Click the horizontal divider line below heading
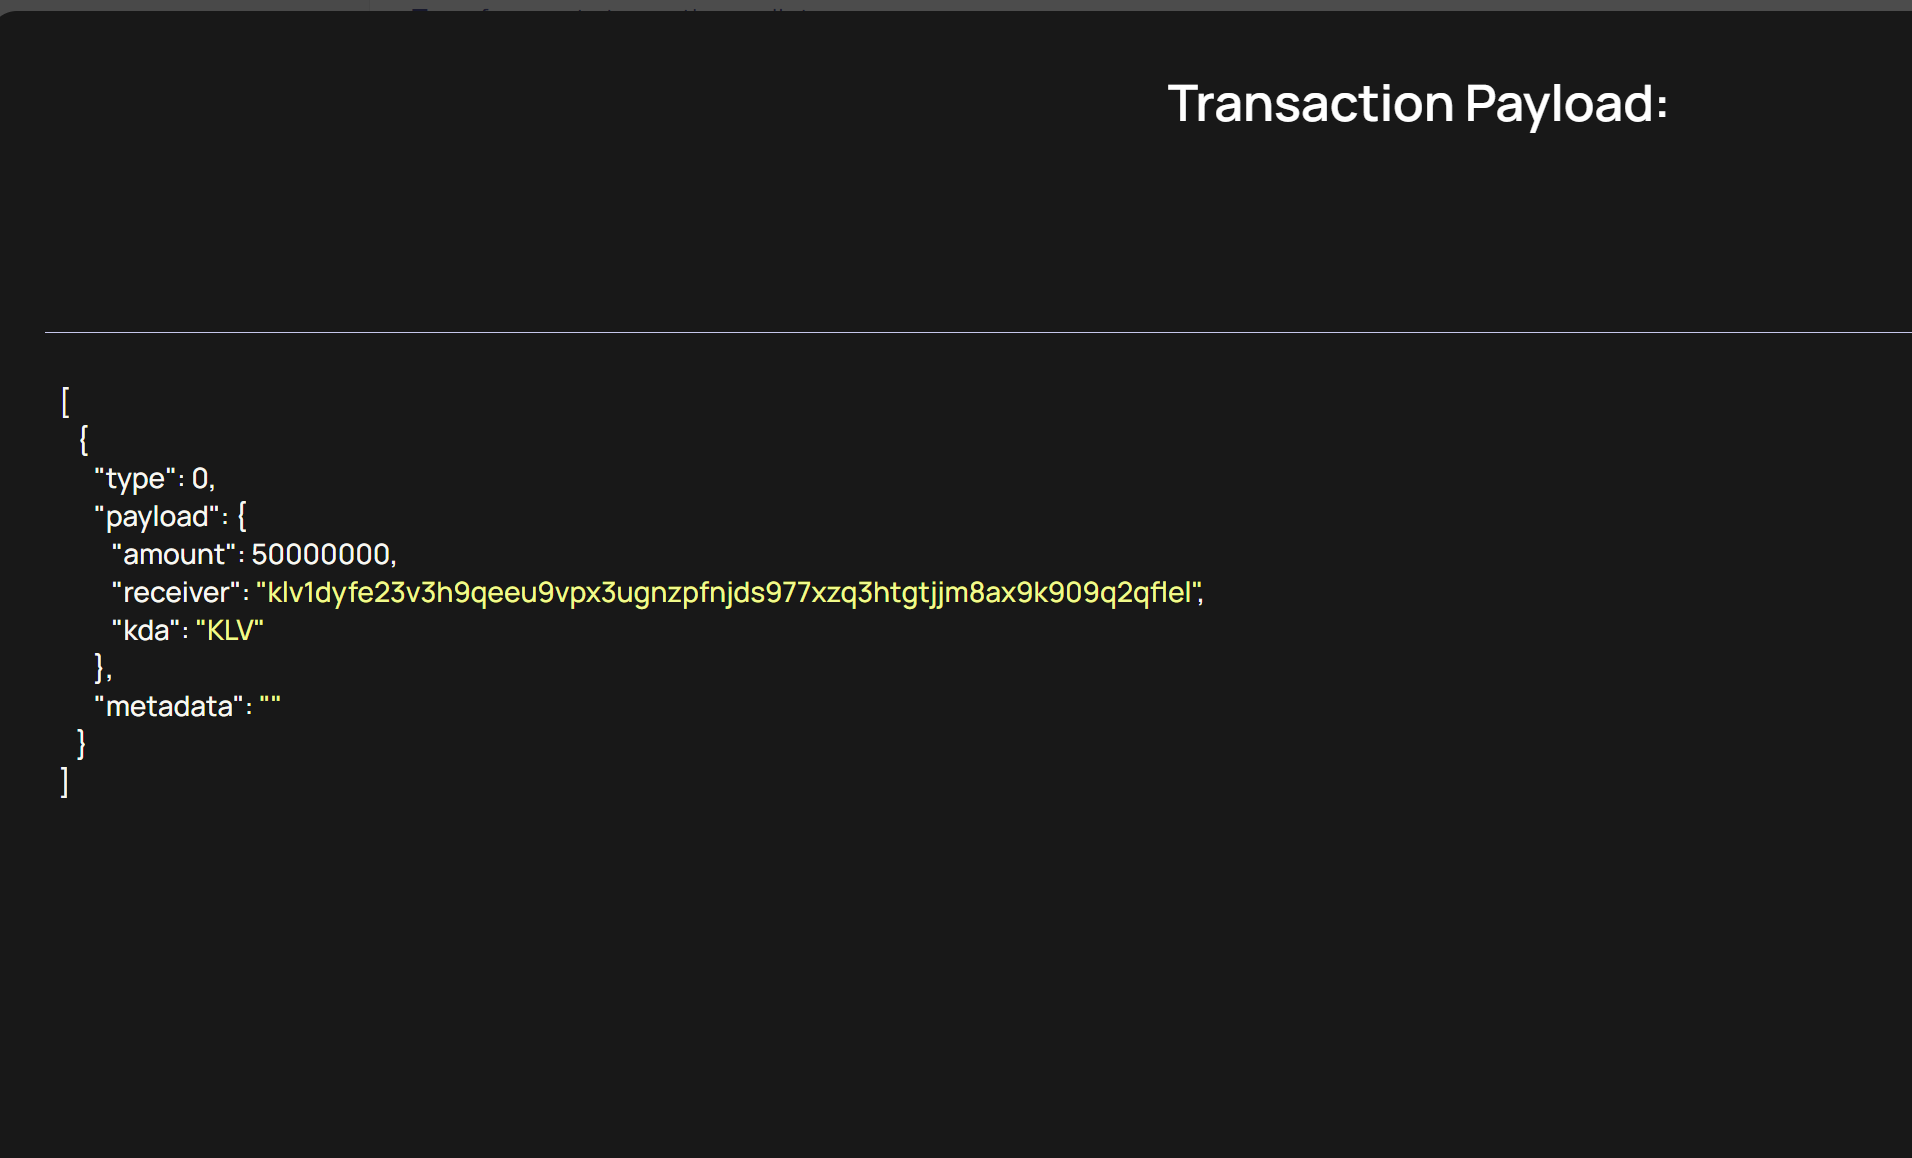Viewport: 1912px width, 1158px height. (x=978, y=332)
